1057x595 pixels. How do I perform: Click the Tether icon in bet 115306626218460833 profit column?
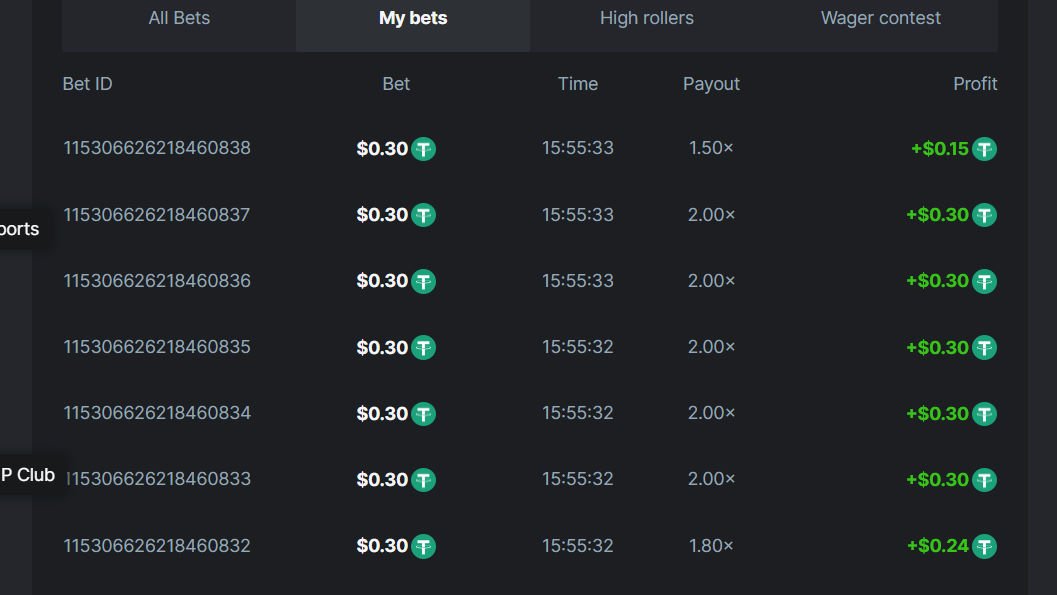985,480
